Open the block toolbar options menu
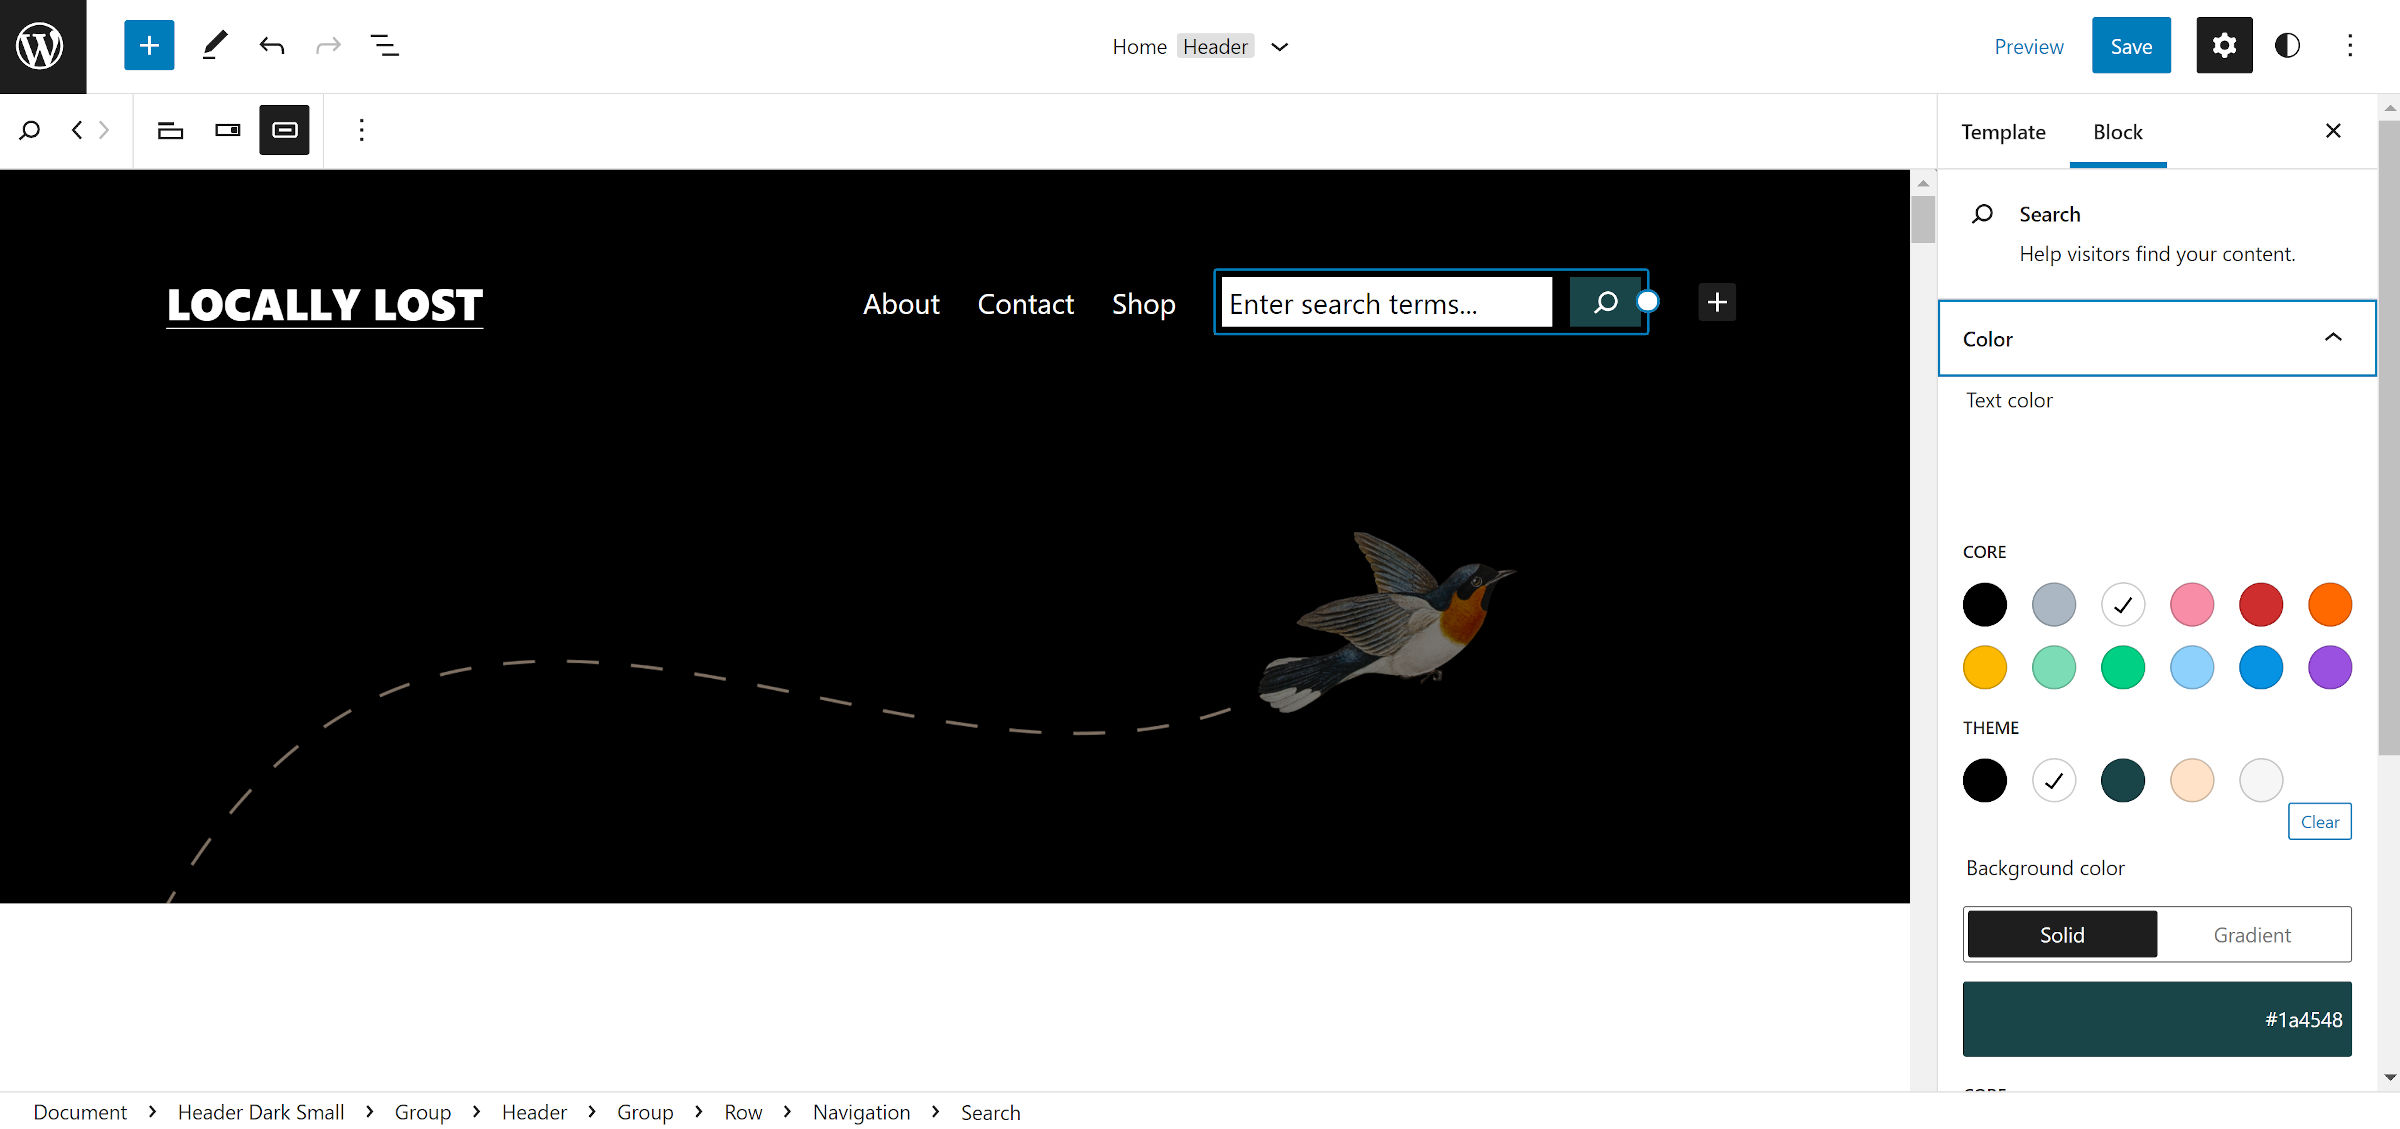Screen dimensions: 2400x1129 click(361, 130)
